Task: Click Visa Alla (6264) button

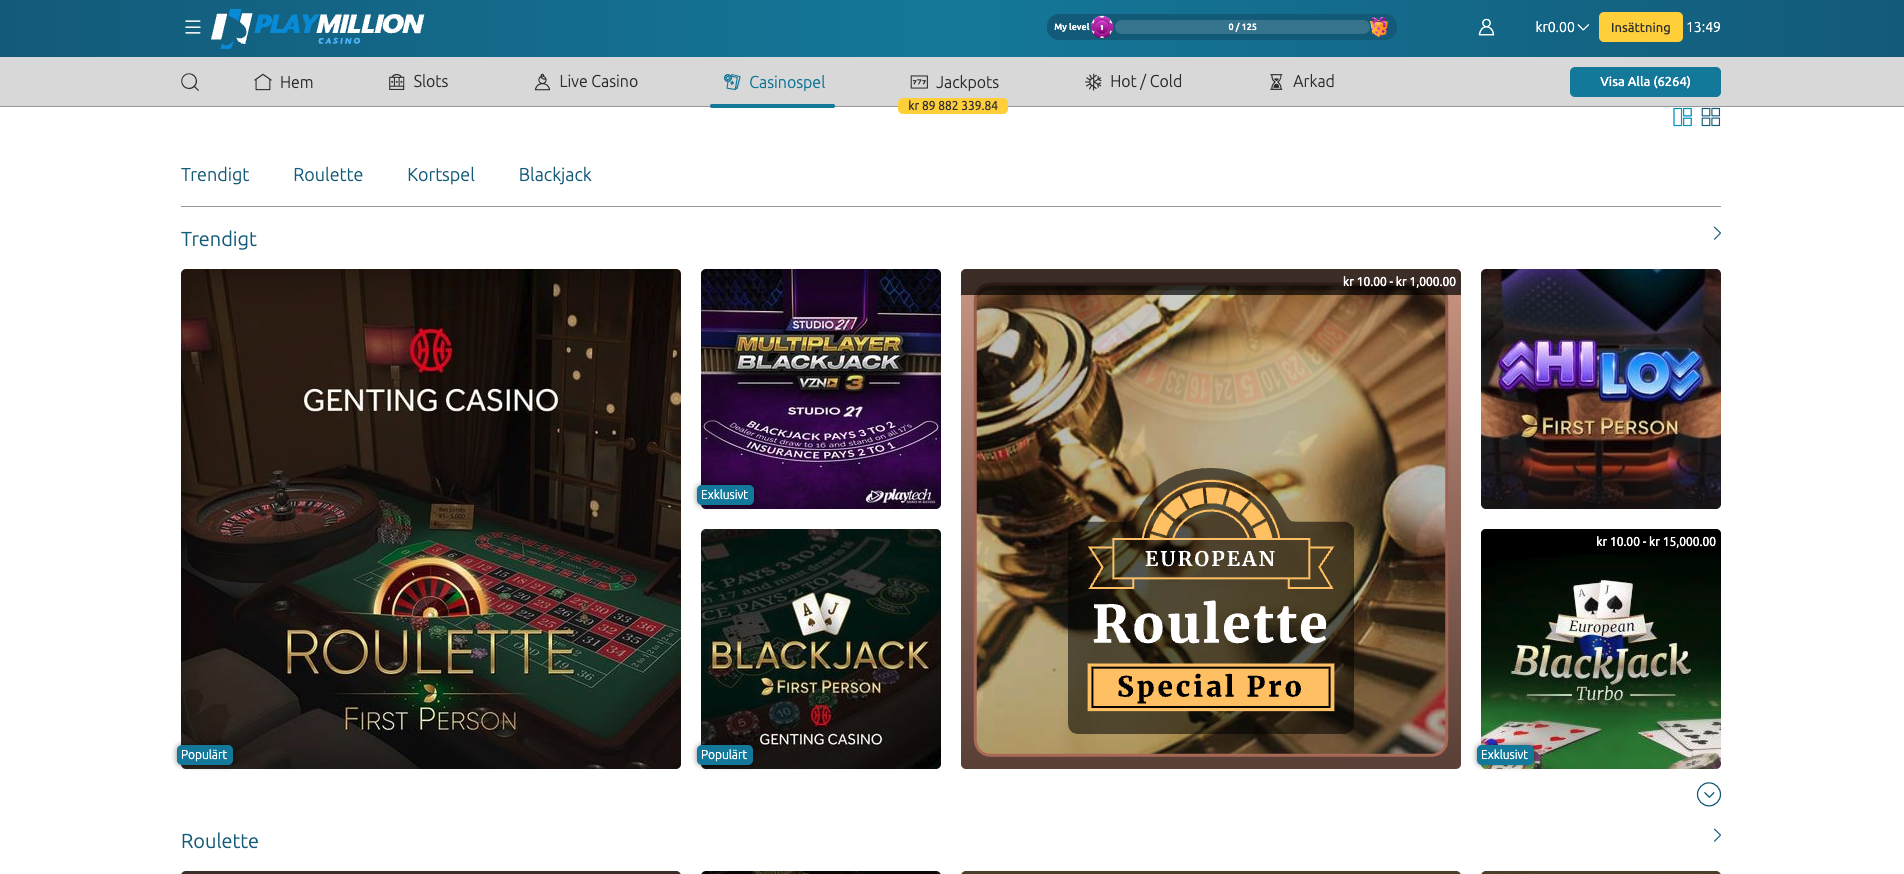Action: tap(1645, 82)
